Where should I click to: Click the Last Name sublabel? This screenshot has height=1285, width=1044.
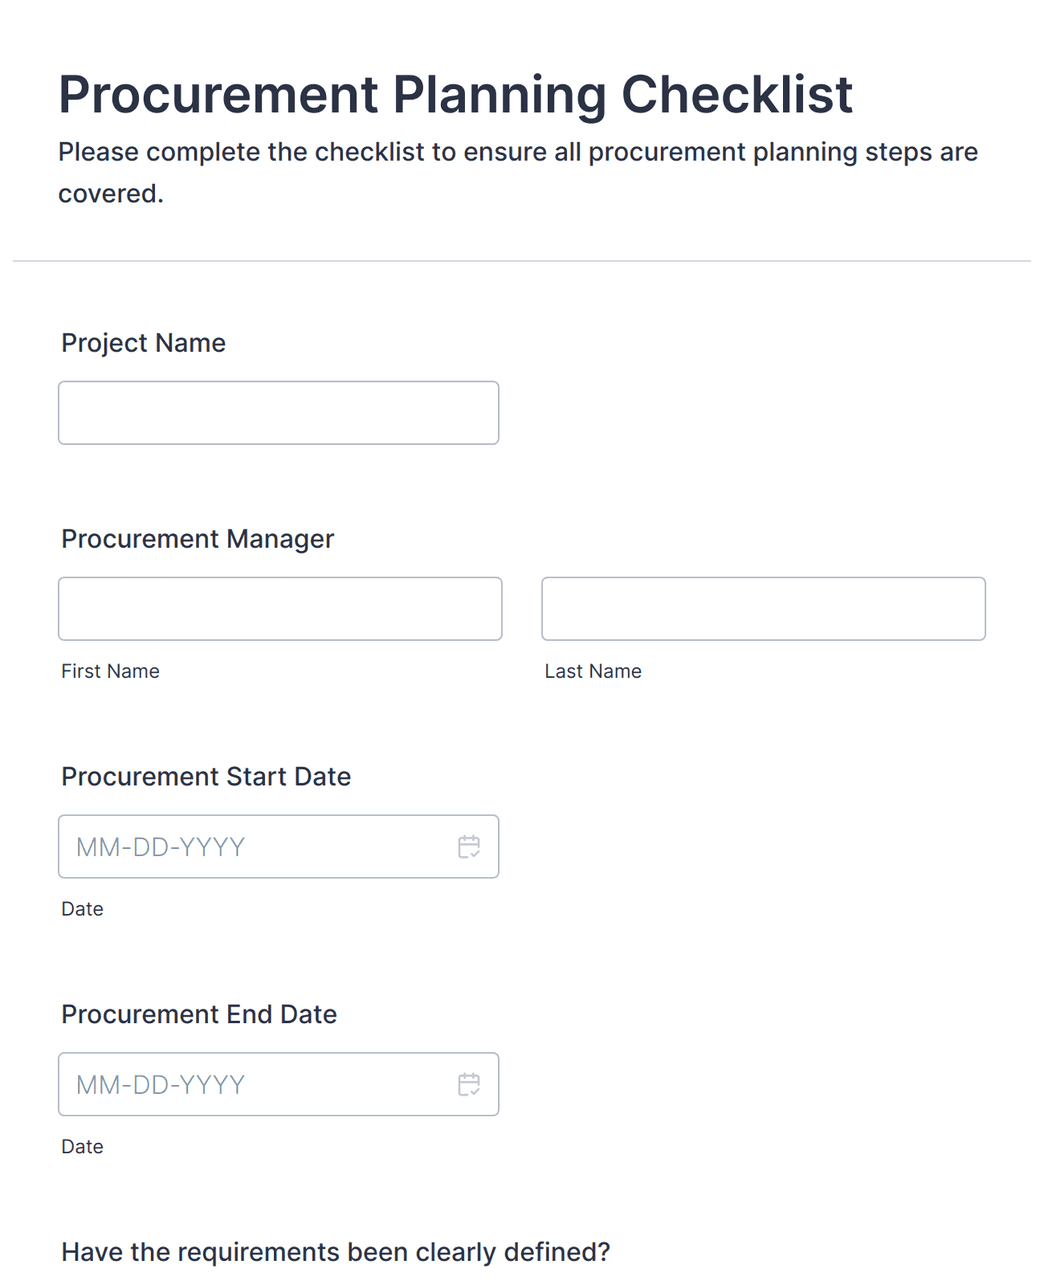click(593, 671)
